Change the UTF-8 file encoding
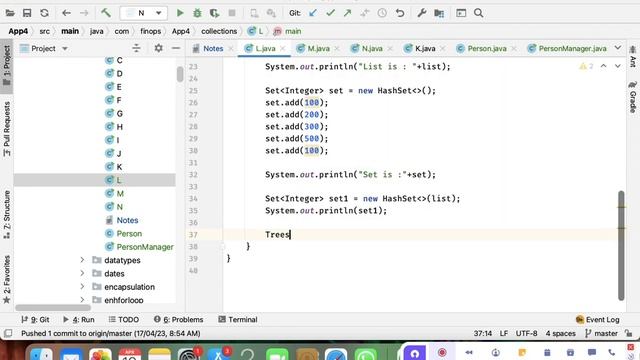The image size is (640, 360). click(x=526, y=333)
